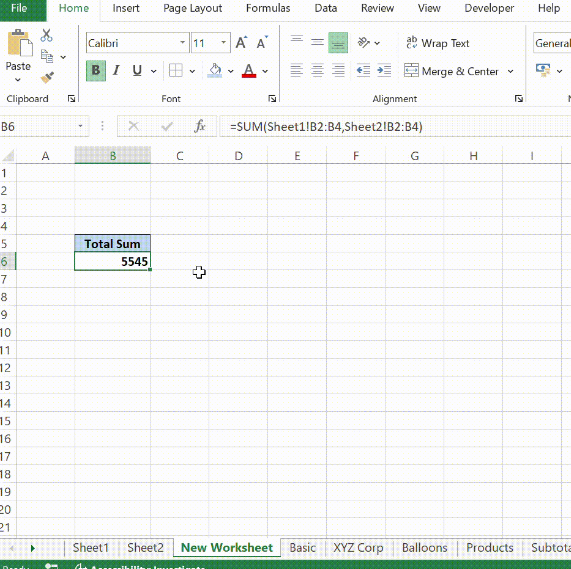Open the underline style dropdown arrow
The width and height of the screenshot is (571, 569).
pos(154,71)
